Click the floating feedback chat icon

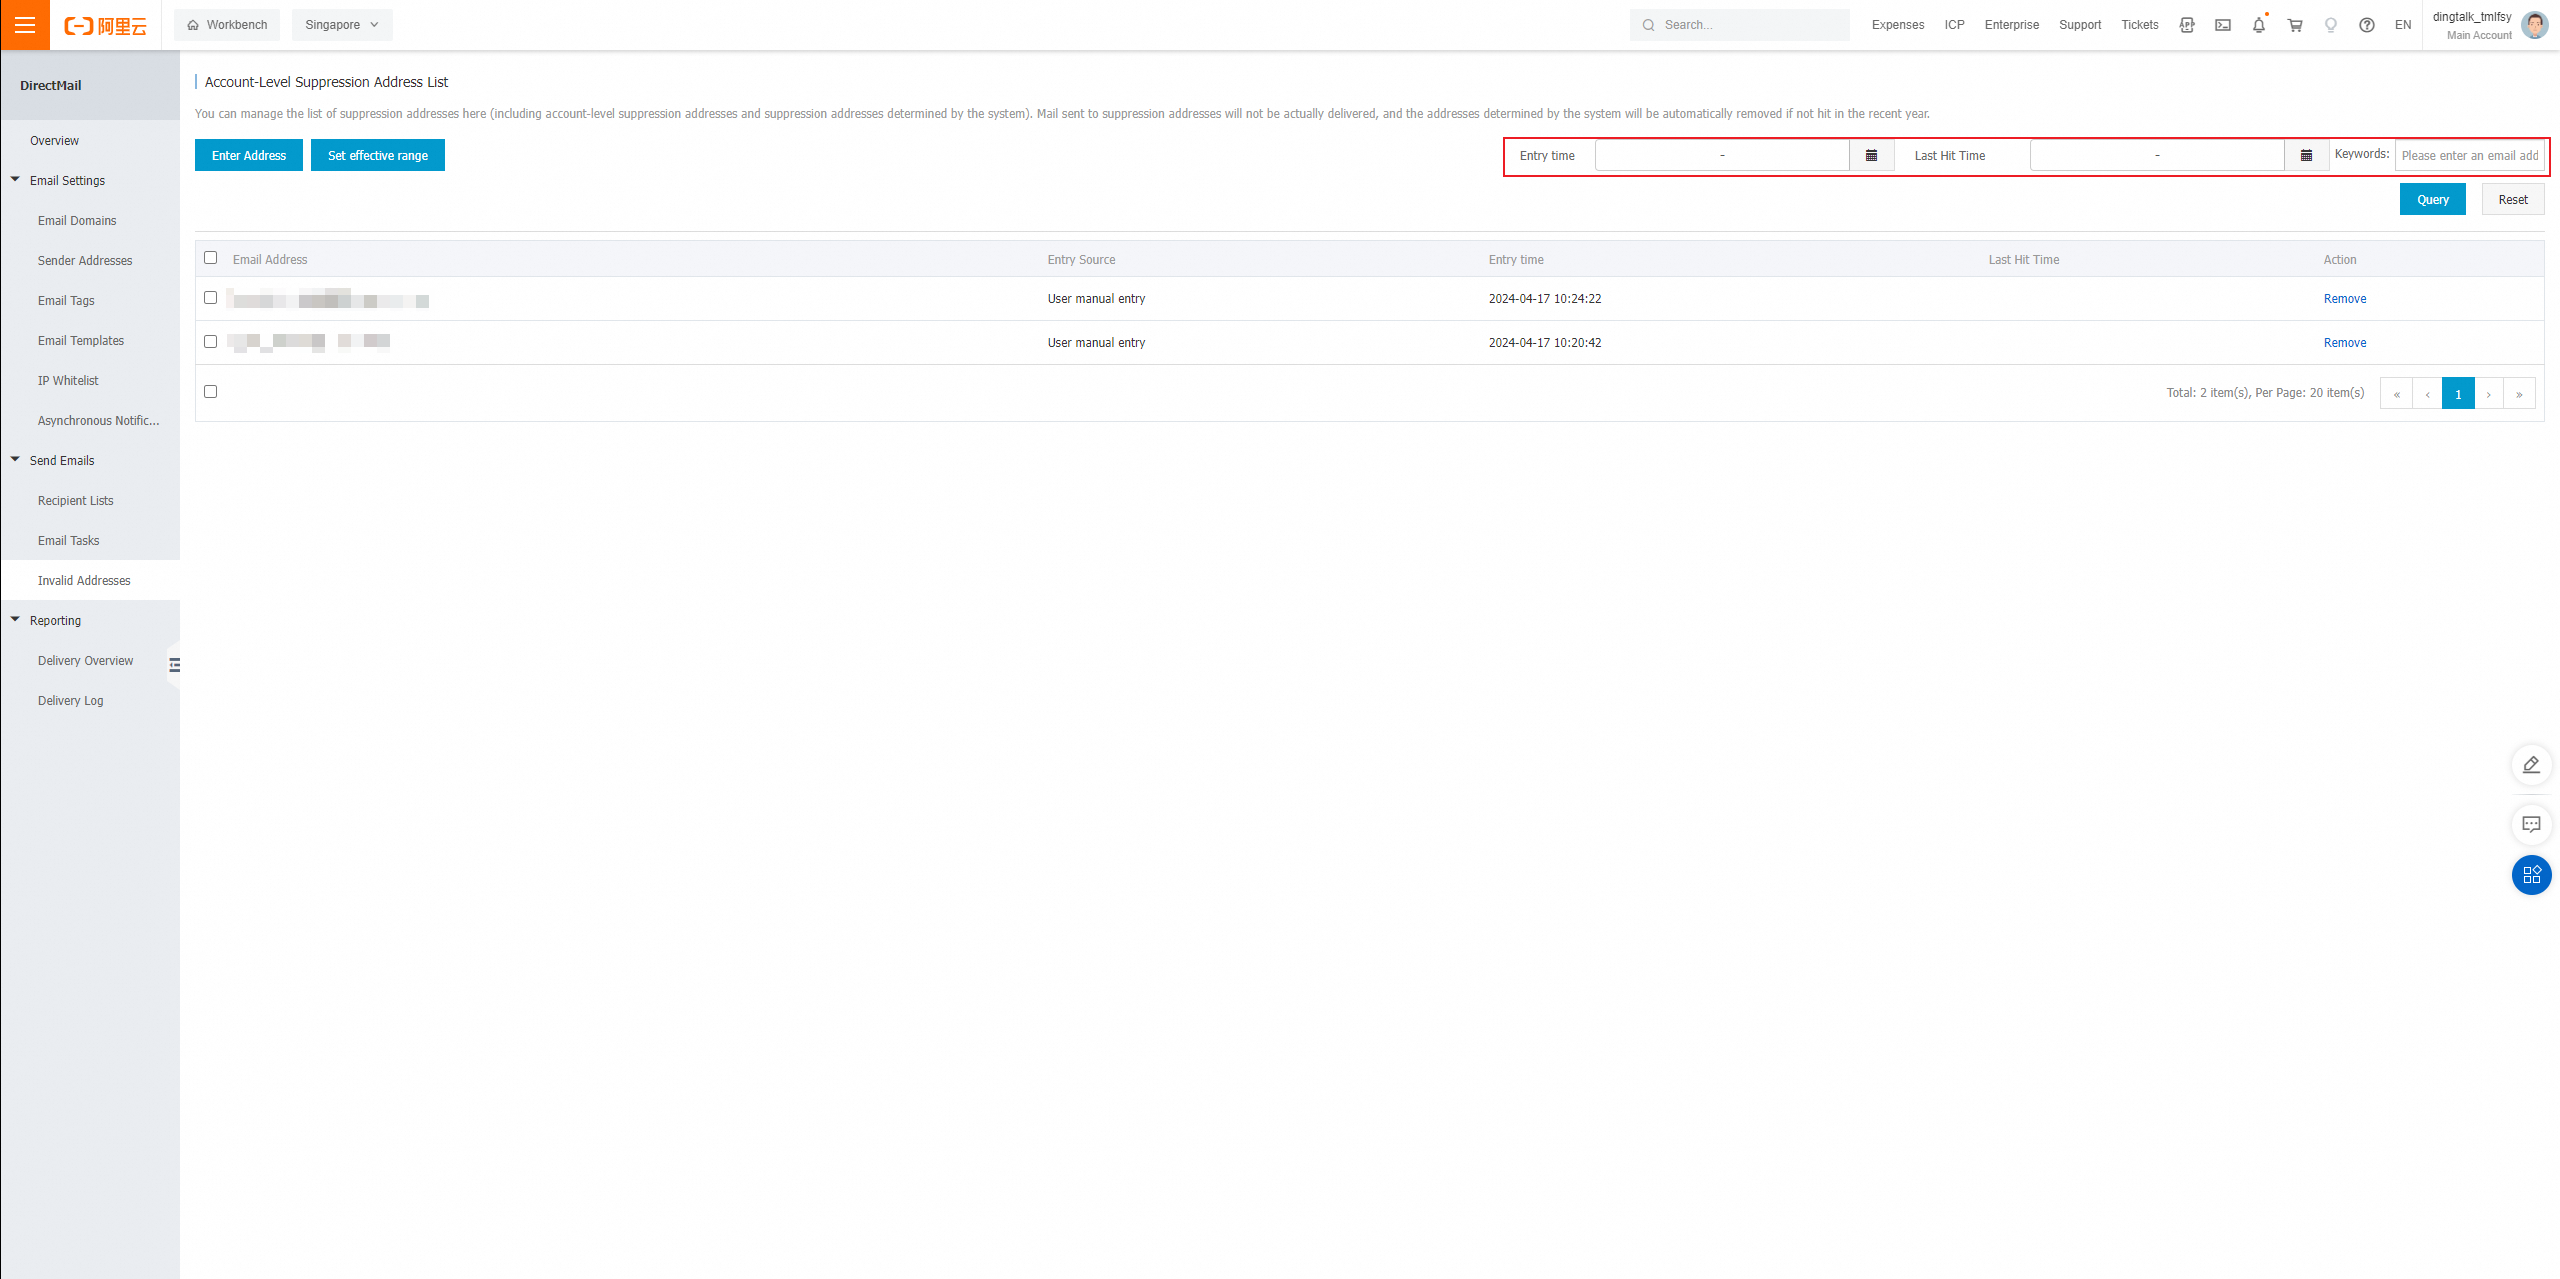pyautogui.click(x=2531, y=825)
